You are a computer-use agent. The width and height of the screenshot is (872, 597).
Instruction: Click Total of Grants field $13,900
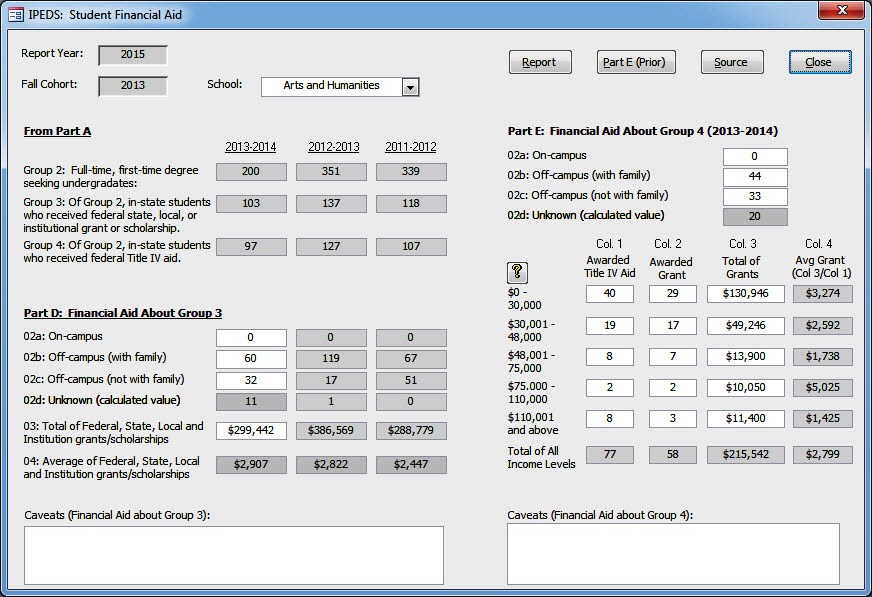coord(746,356)
